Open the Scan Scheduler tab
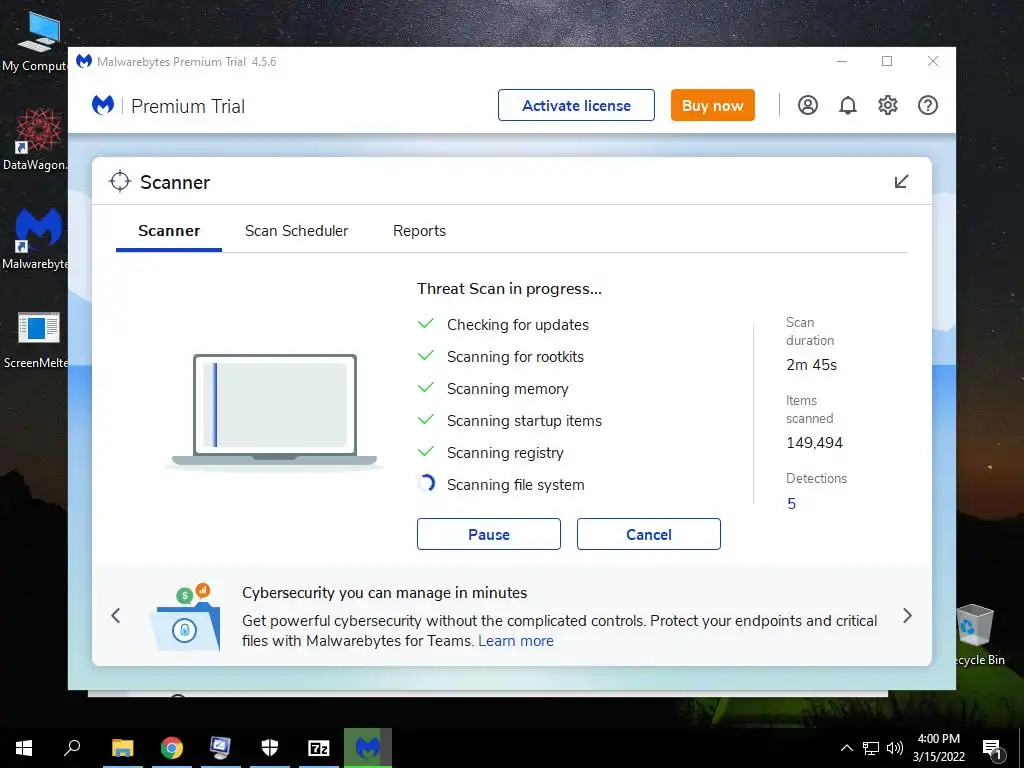The width and height of the screenshot is (1024, 768). coord(296,231)
